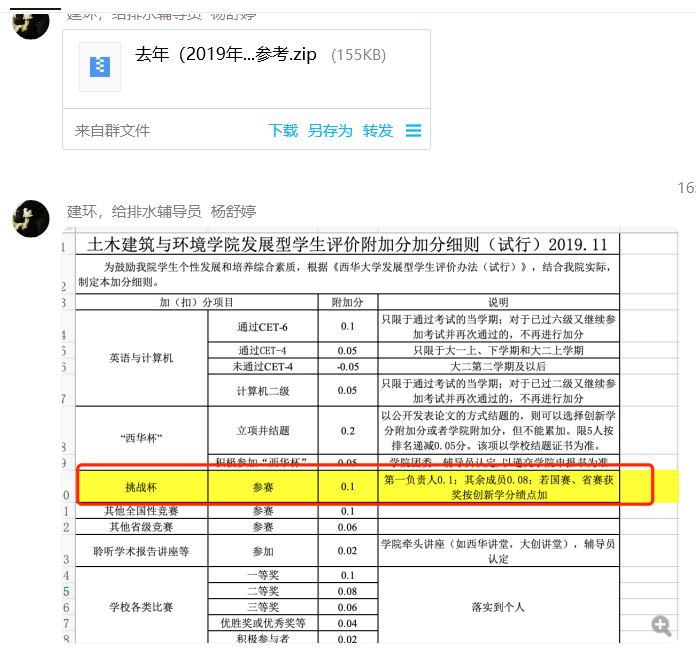The height and width of the screenshot is (668, 696).
Task: Click the 0.02 score for 聆听学术报告讲座等
Action: [348, 551]
